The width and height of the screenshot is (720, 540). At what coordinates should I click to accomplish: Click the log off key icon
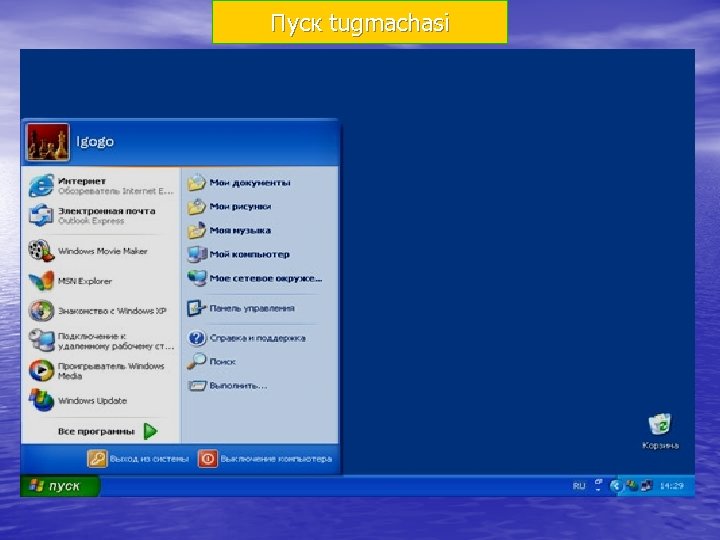pyautogui.click(x=97, y=459)
